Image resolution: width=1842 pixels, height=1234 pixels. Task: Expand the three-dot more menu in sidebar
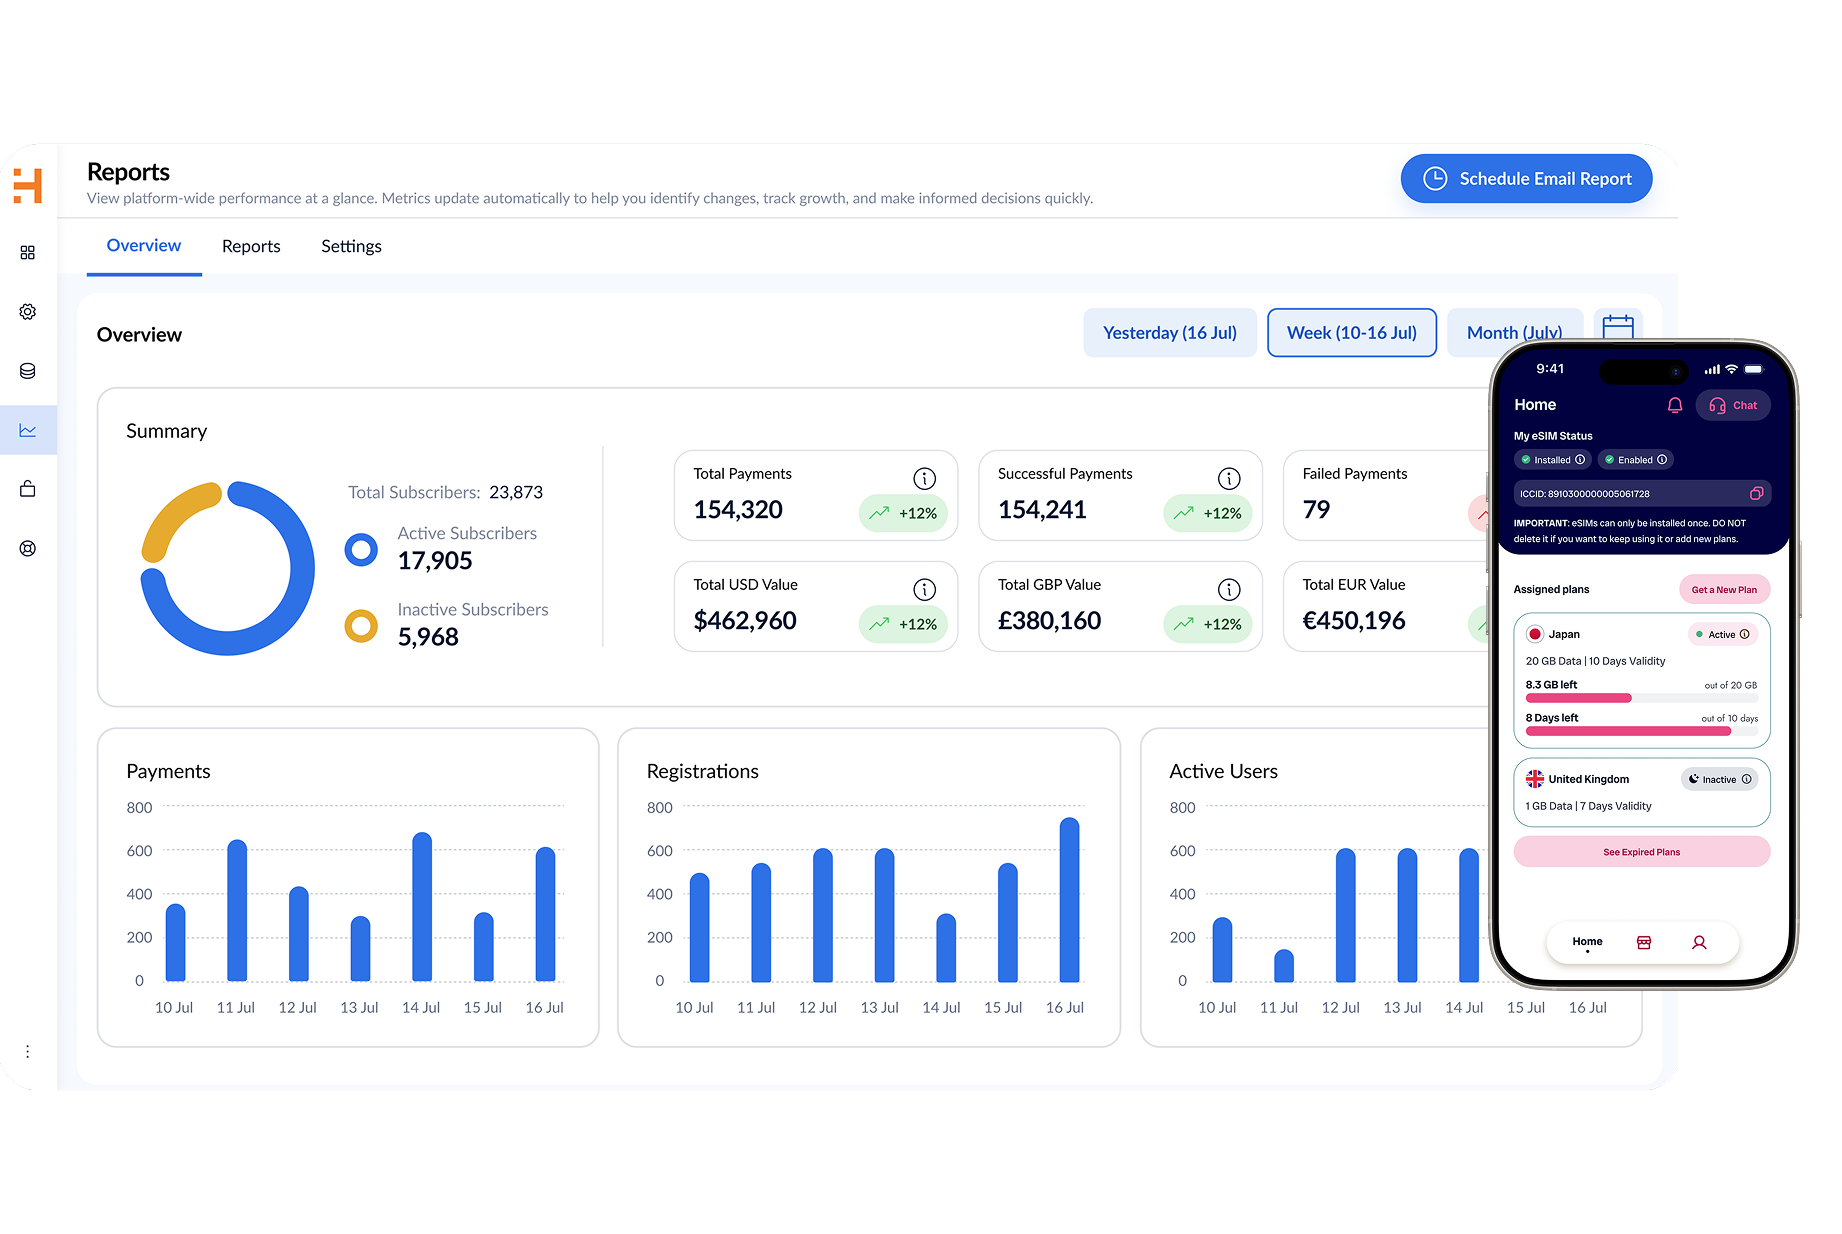click(28, 1051)
